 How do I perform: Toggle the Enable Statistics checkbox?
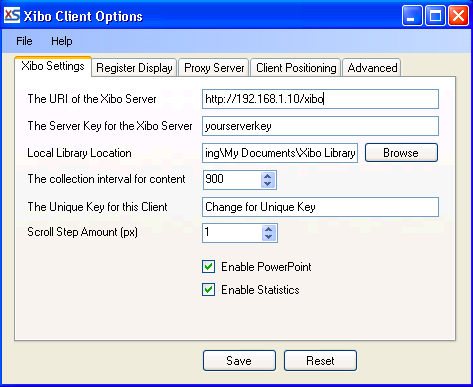(x=209, y=290)
